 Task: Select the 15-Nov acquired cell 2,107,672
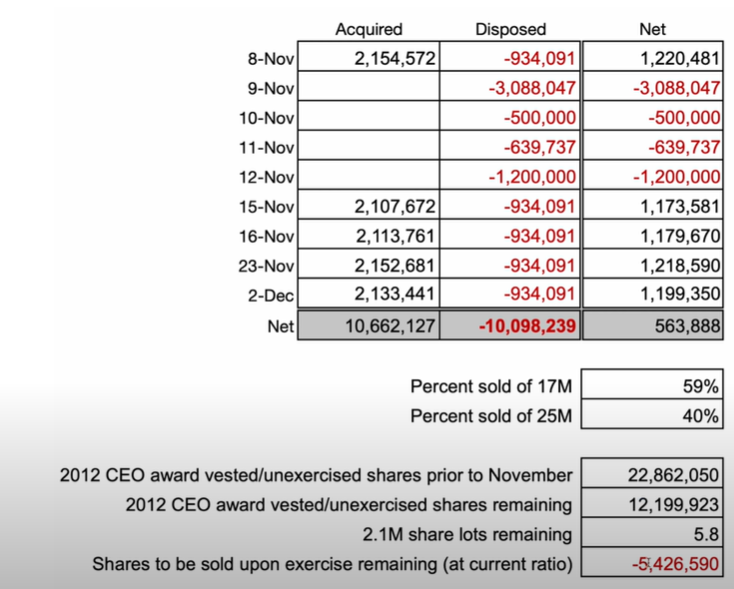pyautogui.click(x=368, y=207)
